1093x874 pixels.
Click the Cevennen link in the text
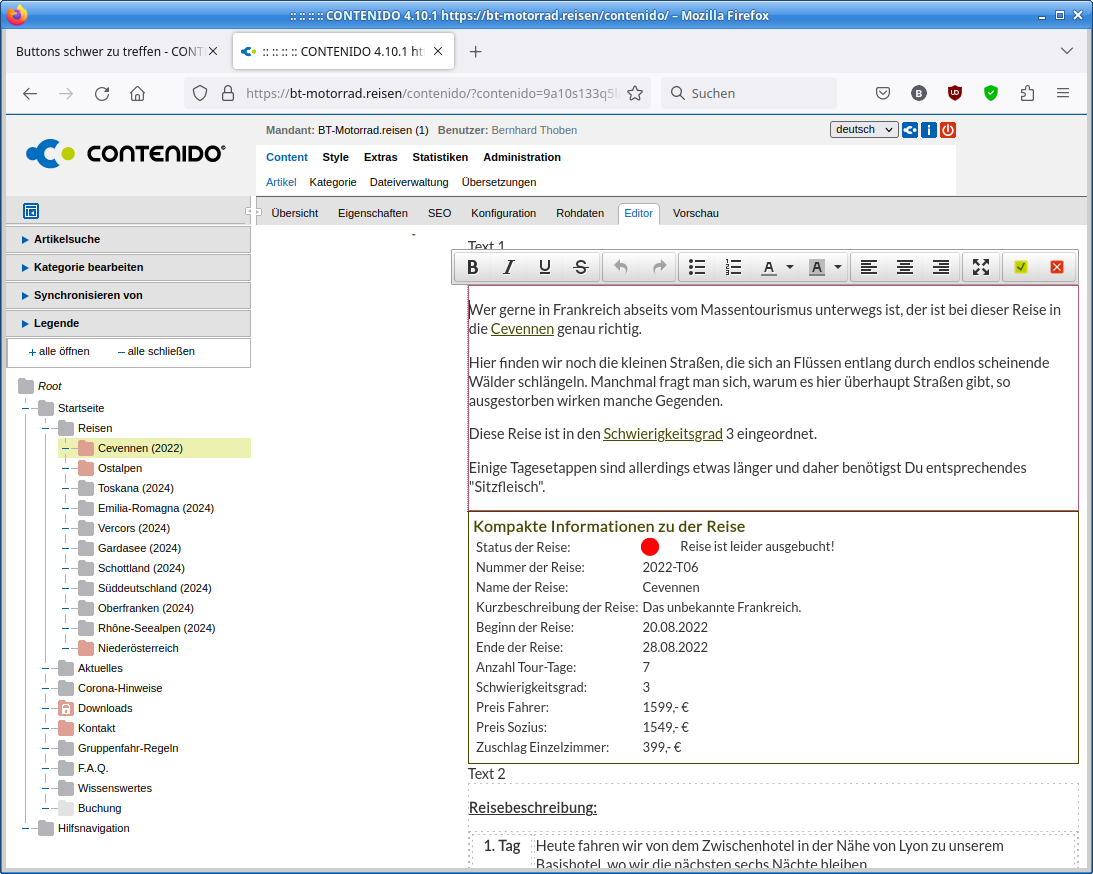tap(522, 329)
